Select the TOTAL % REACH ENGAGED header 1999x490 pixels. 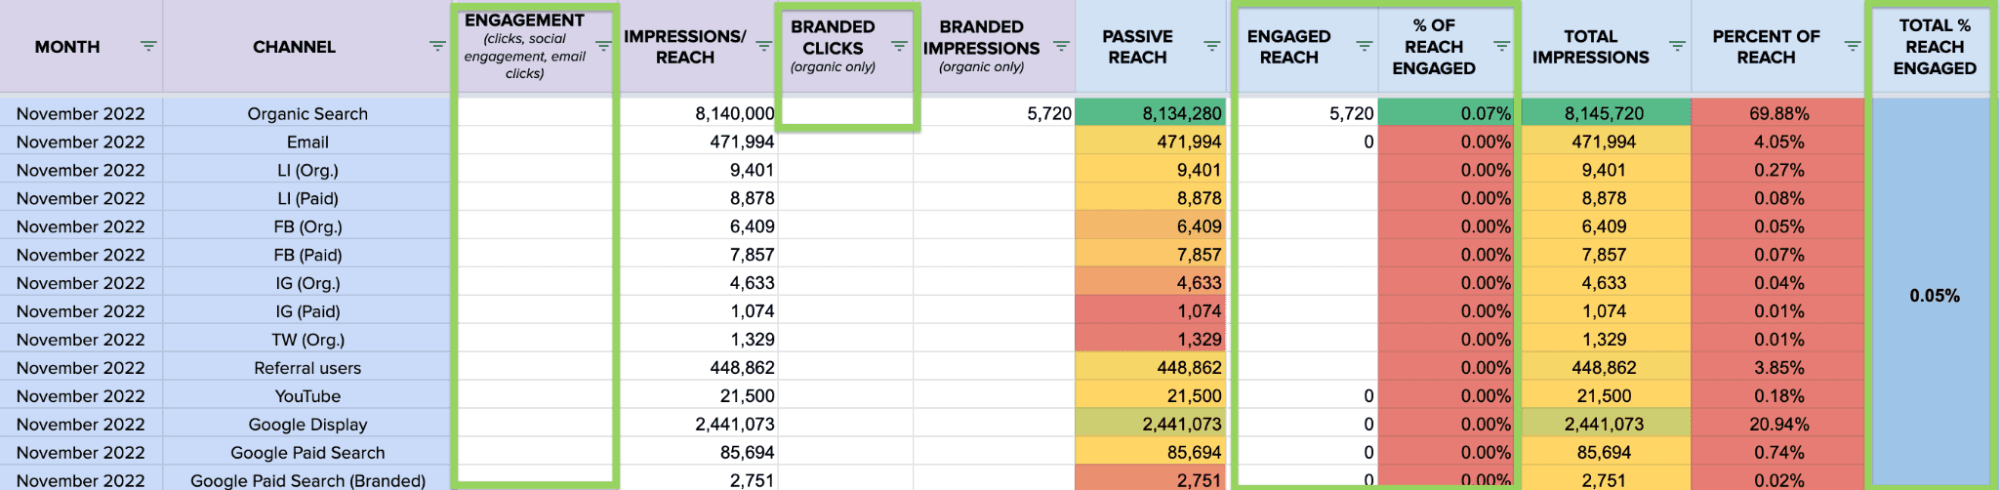1934,47
